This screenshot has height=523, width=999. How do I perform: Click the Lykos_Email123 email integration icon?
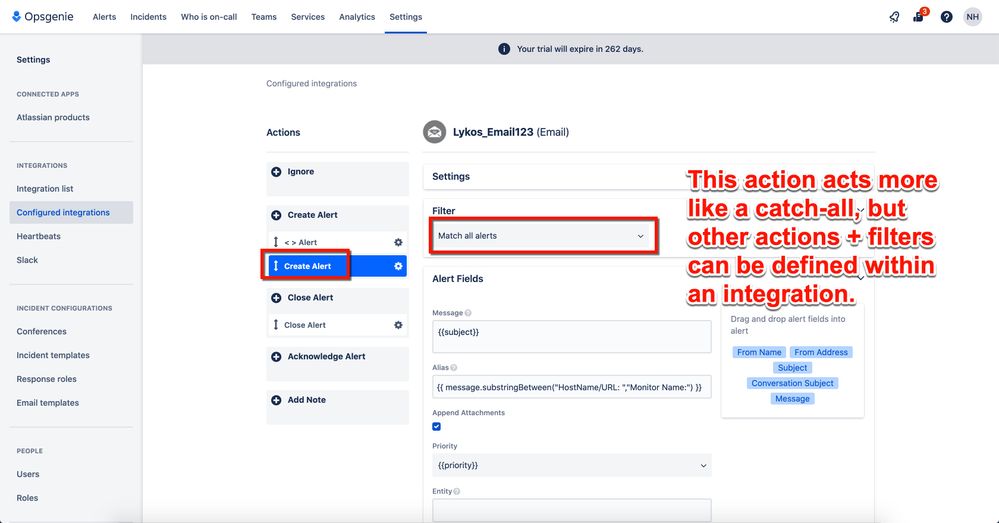pos(435,133)
